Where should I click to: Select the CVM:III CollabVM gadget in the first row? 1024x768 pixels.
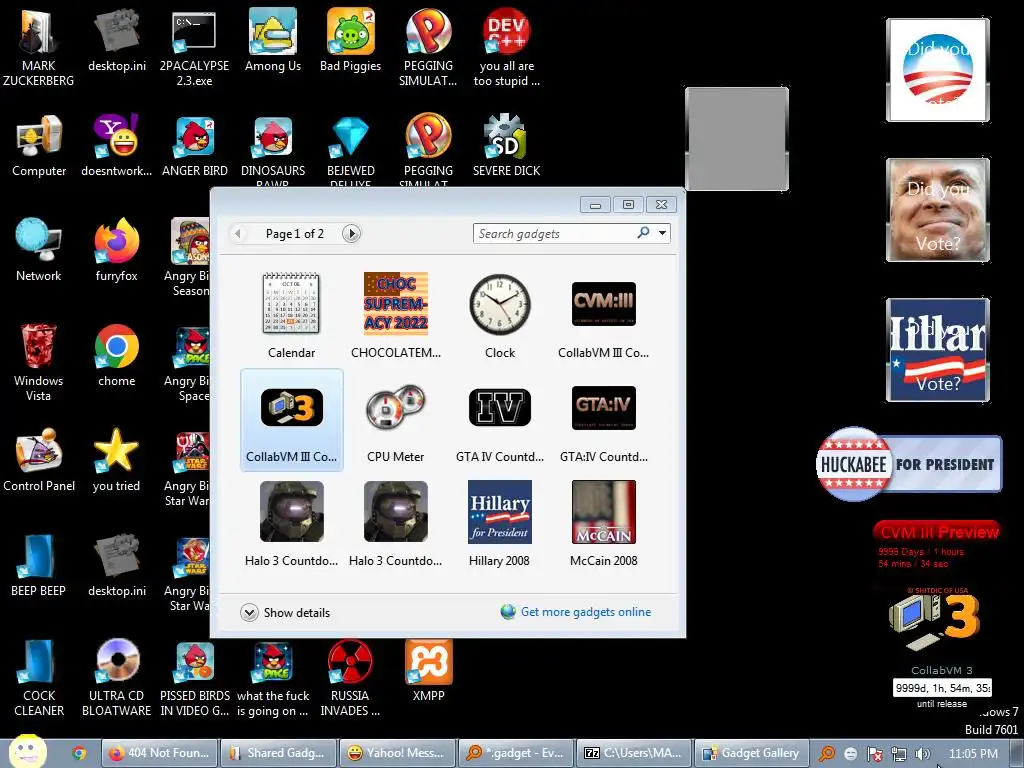pyautogui.click(x=603, y=315)
